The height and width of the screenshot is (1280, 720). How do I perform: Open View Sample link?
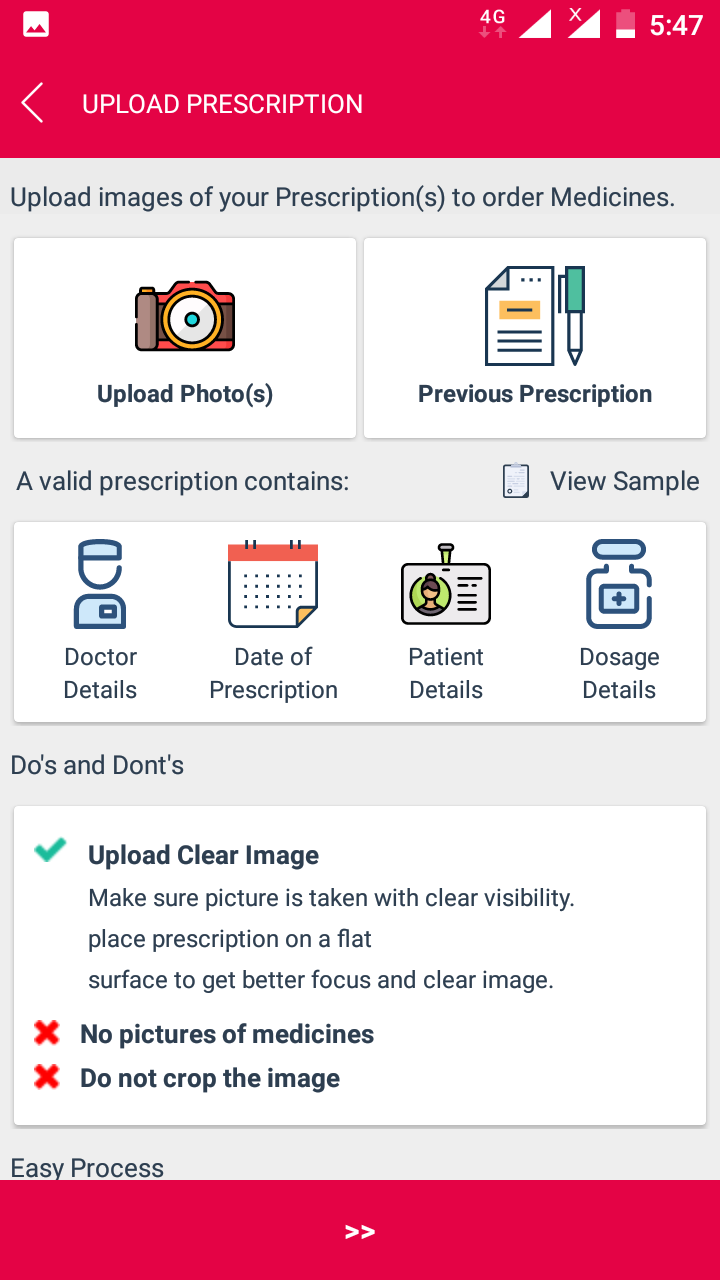[x=624, y=481]
